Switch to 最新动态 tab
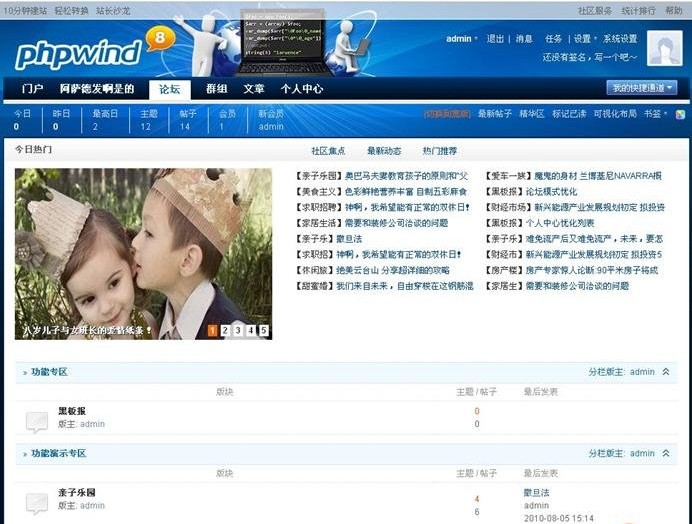 [384, 151]
